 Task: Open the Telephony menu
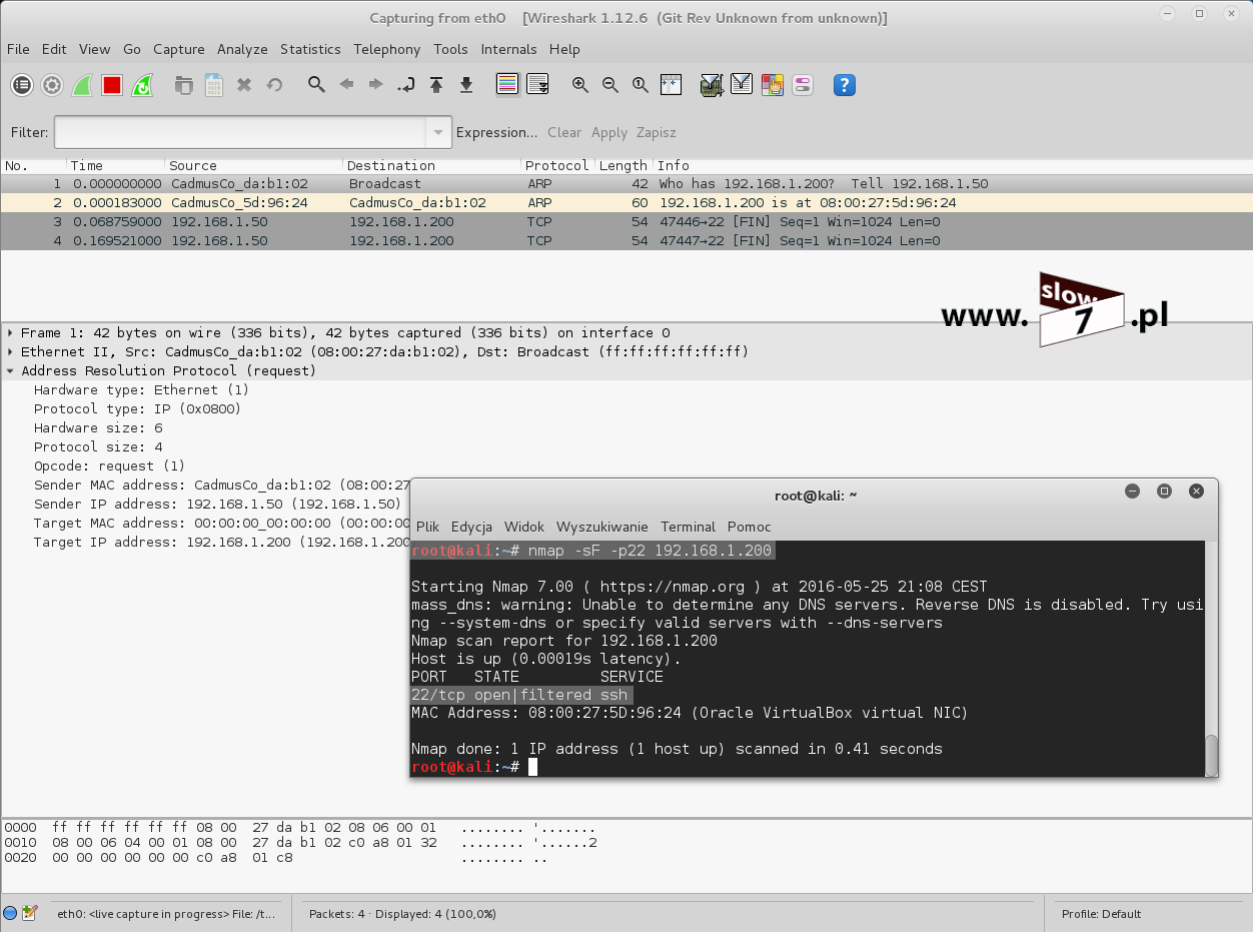pos(387,49)
